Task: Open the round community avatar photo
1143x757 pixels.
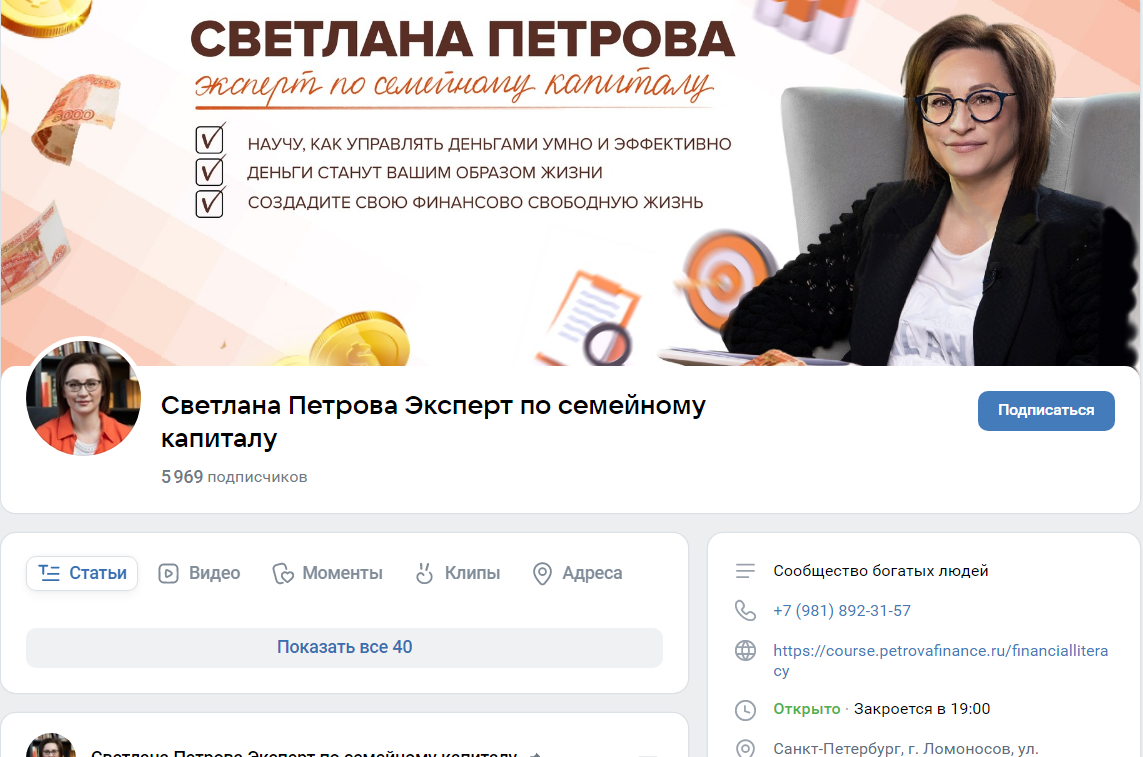Action: 83,398
